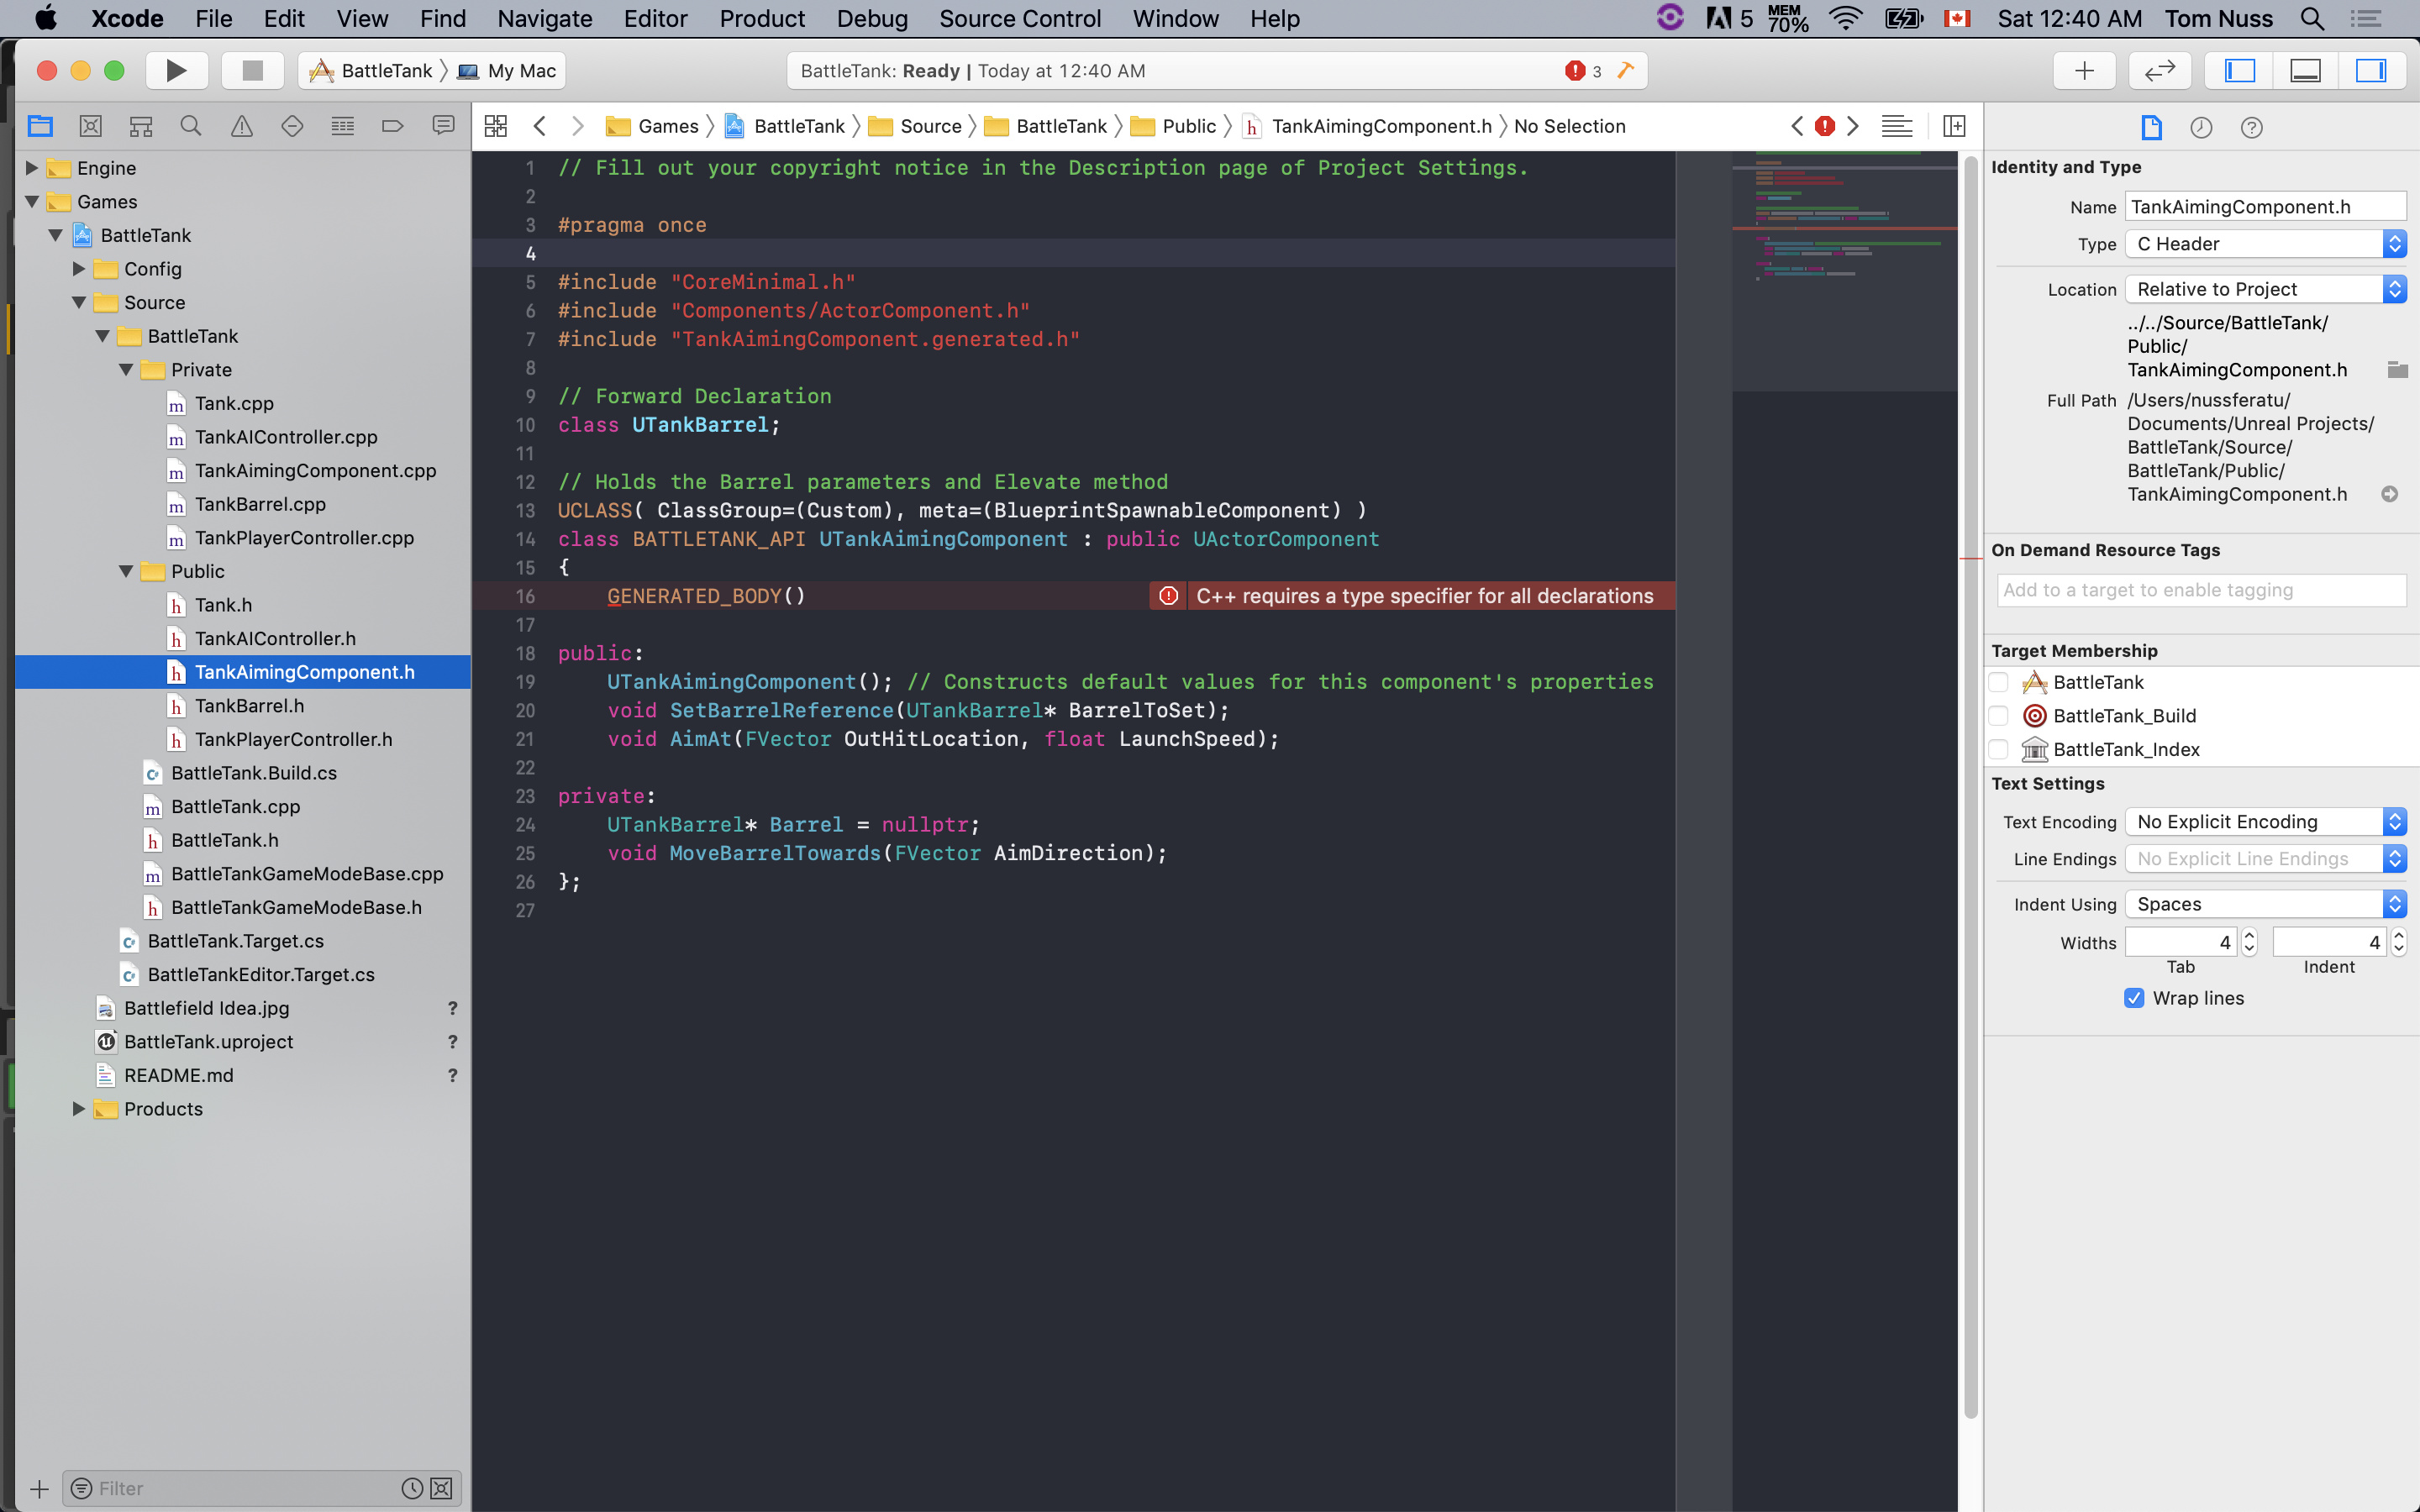The height and width of the screenshot is (1512, 2420).
Task: Show the History inspector clock icon
Action: (2201, 127)
